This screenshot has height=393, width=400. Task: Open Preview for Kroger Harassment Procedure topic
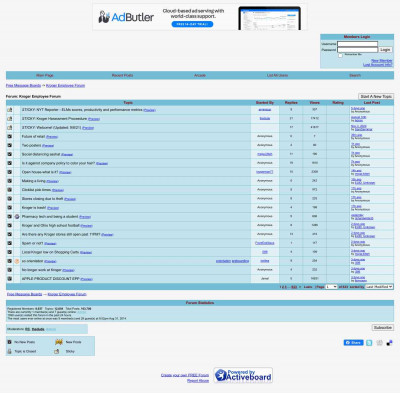(x=94, y=119)
